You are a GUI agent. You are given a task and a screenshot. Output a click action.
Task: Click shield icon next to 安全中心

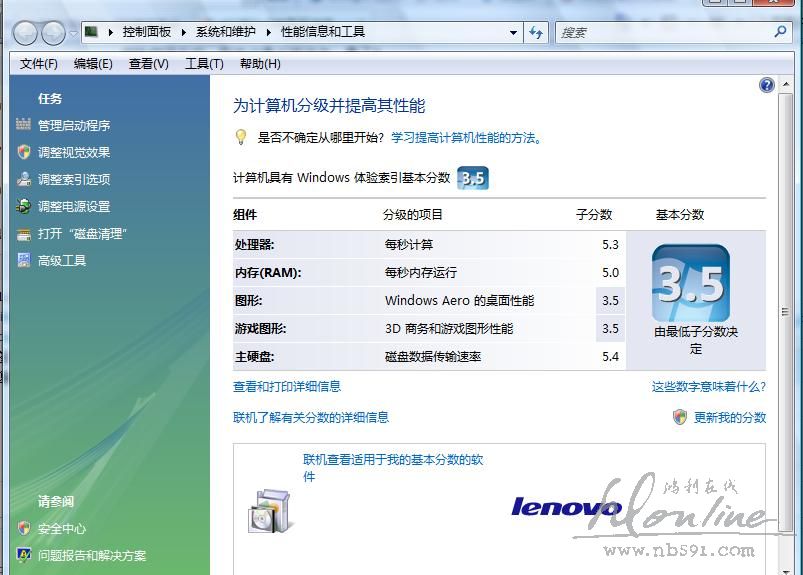[24, 528]
